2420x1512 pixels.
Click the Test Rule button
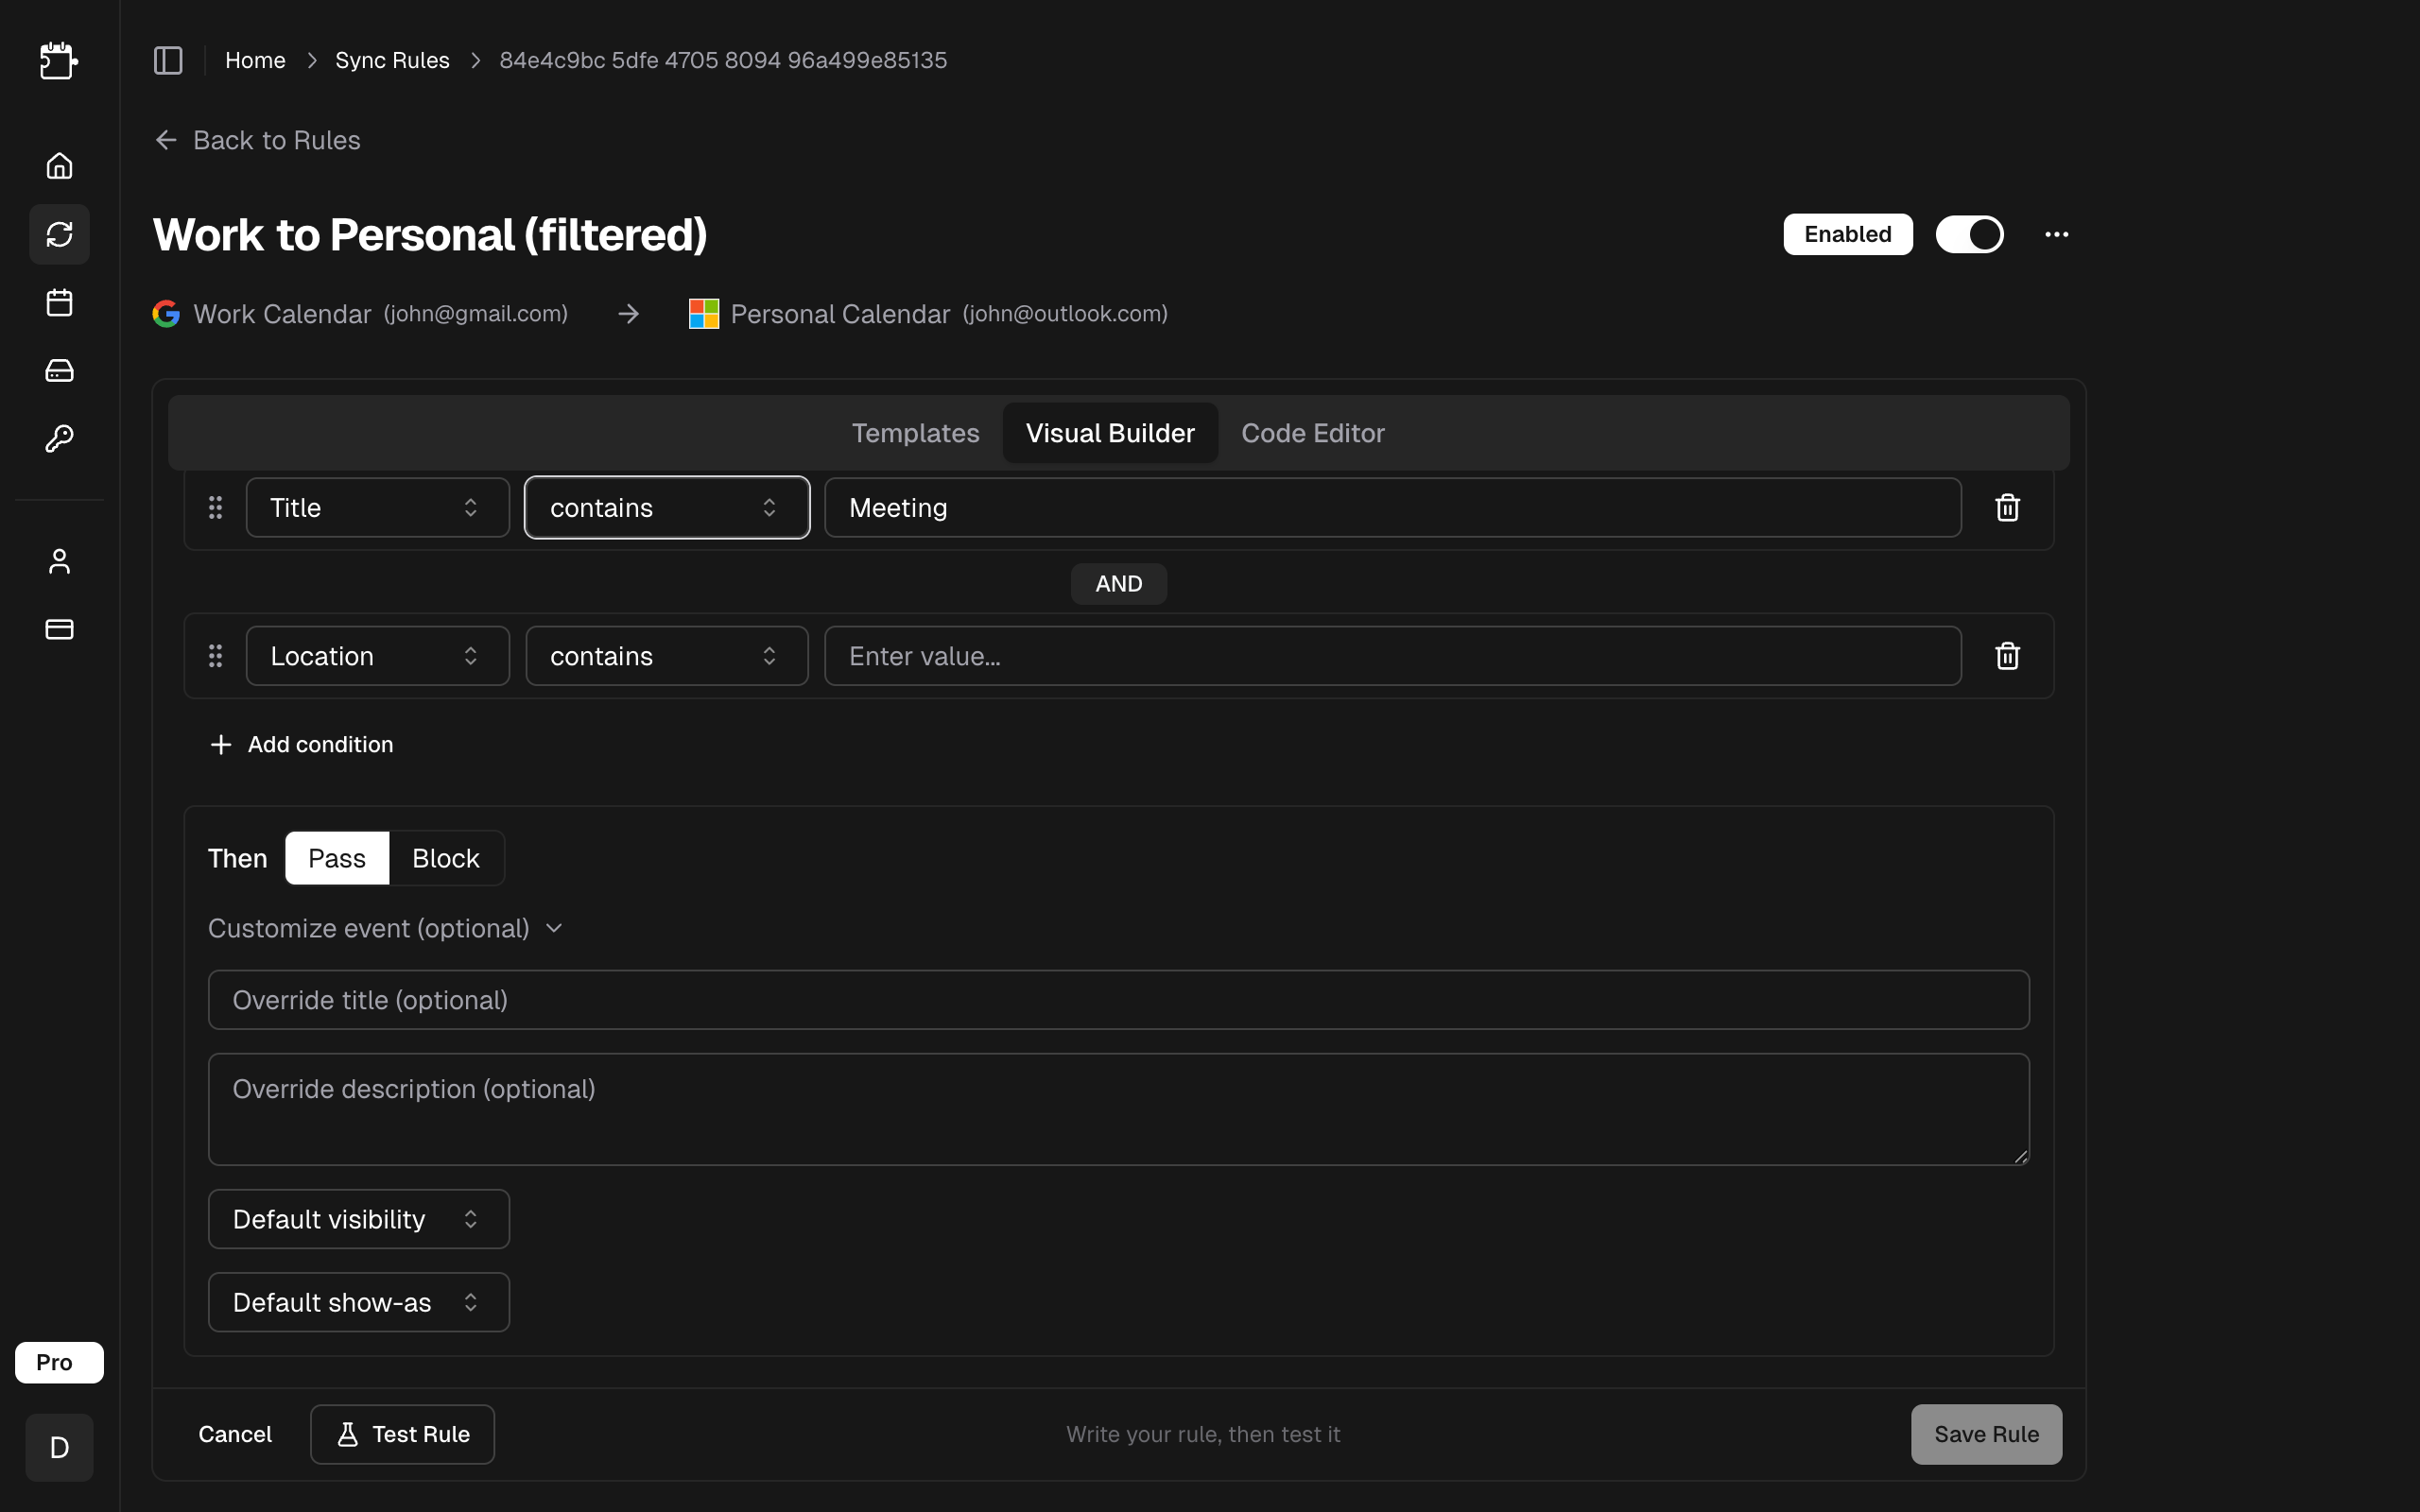coord(402,1433)
